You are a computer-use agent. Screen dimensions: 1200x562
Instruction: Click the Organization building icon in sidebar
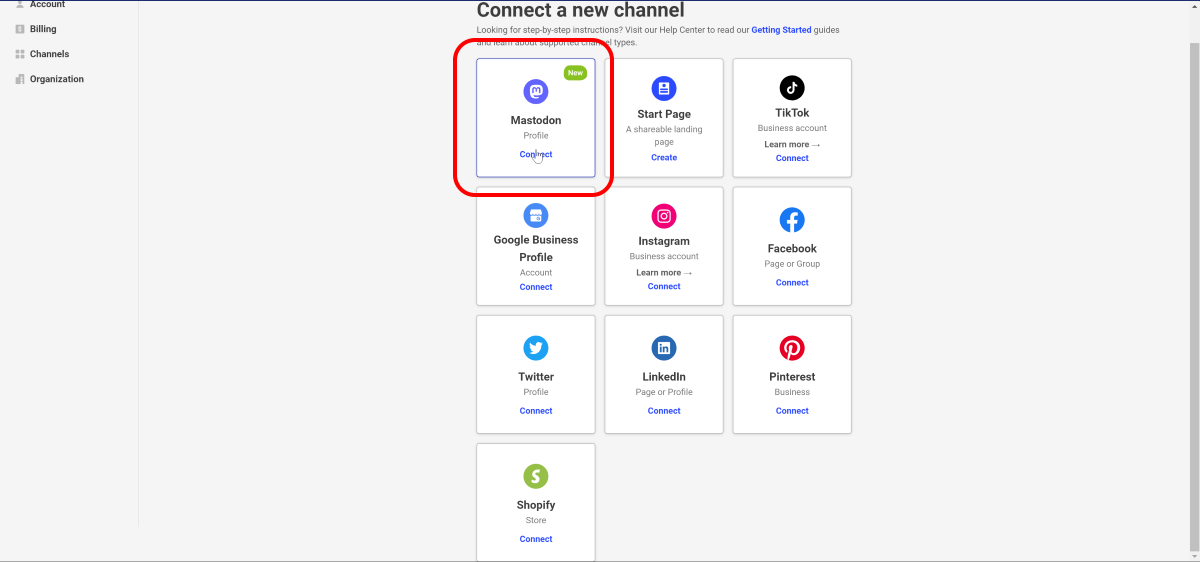tap(20, 79)
